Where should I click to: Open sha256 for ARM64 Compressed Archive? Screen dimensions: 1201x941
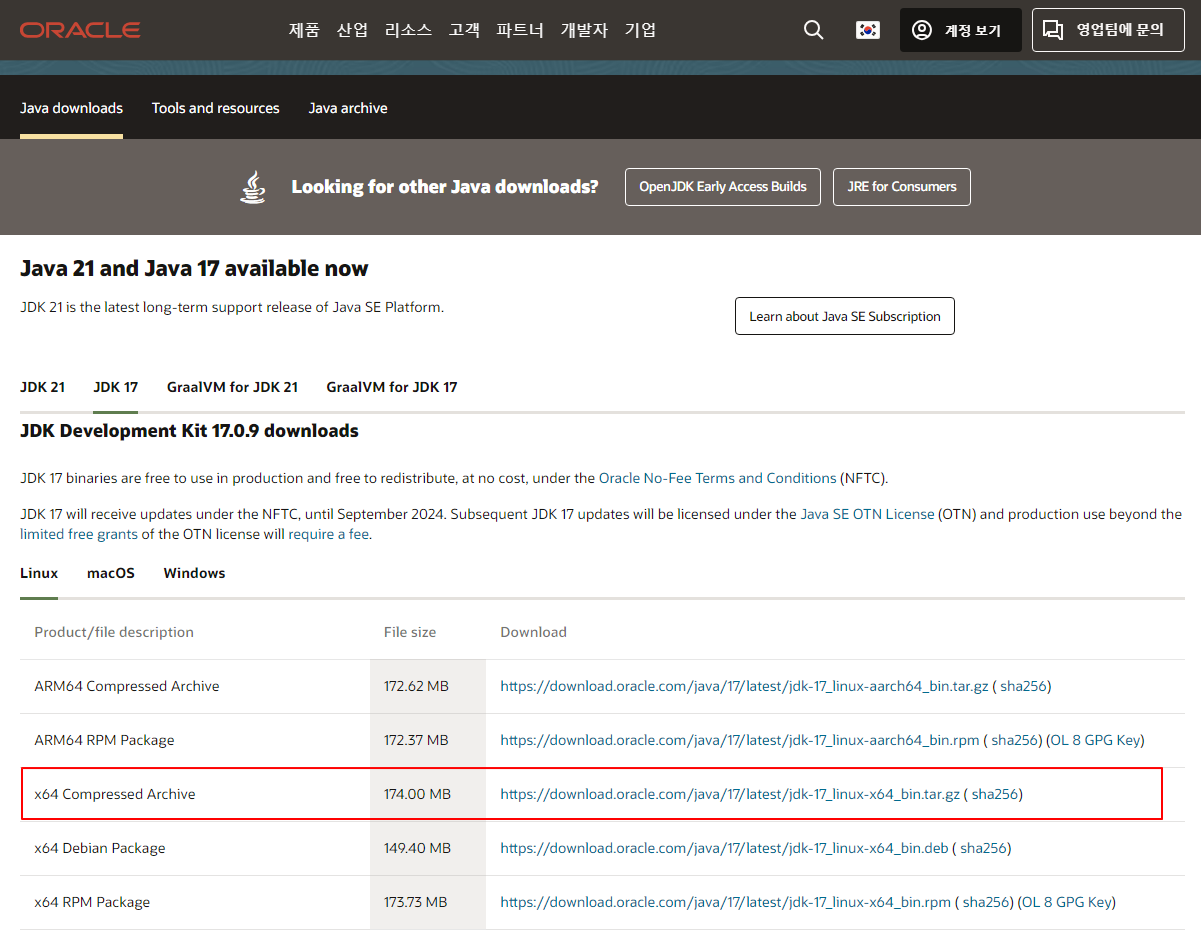pyautogui.click(x=1023, y=686)
